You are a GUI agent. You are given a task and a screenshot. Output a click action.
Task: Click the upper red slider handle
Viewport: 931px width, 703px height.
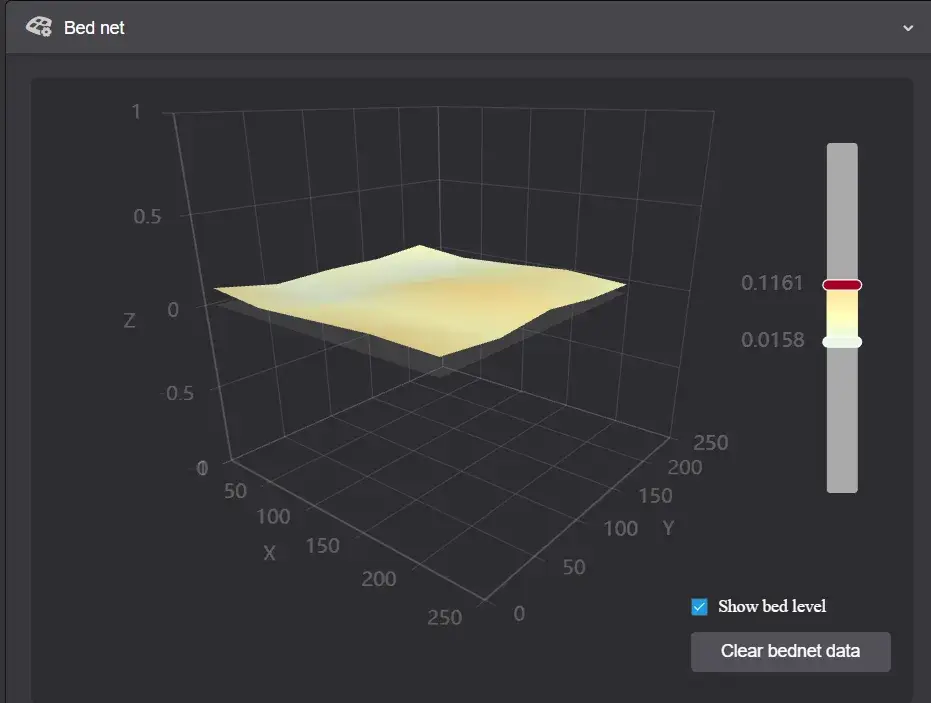pyautogui.click(x=842, y=285)
